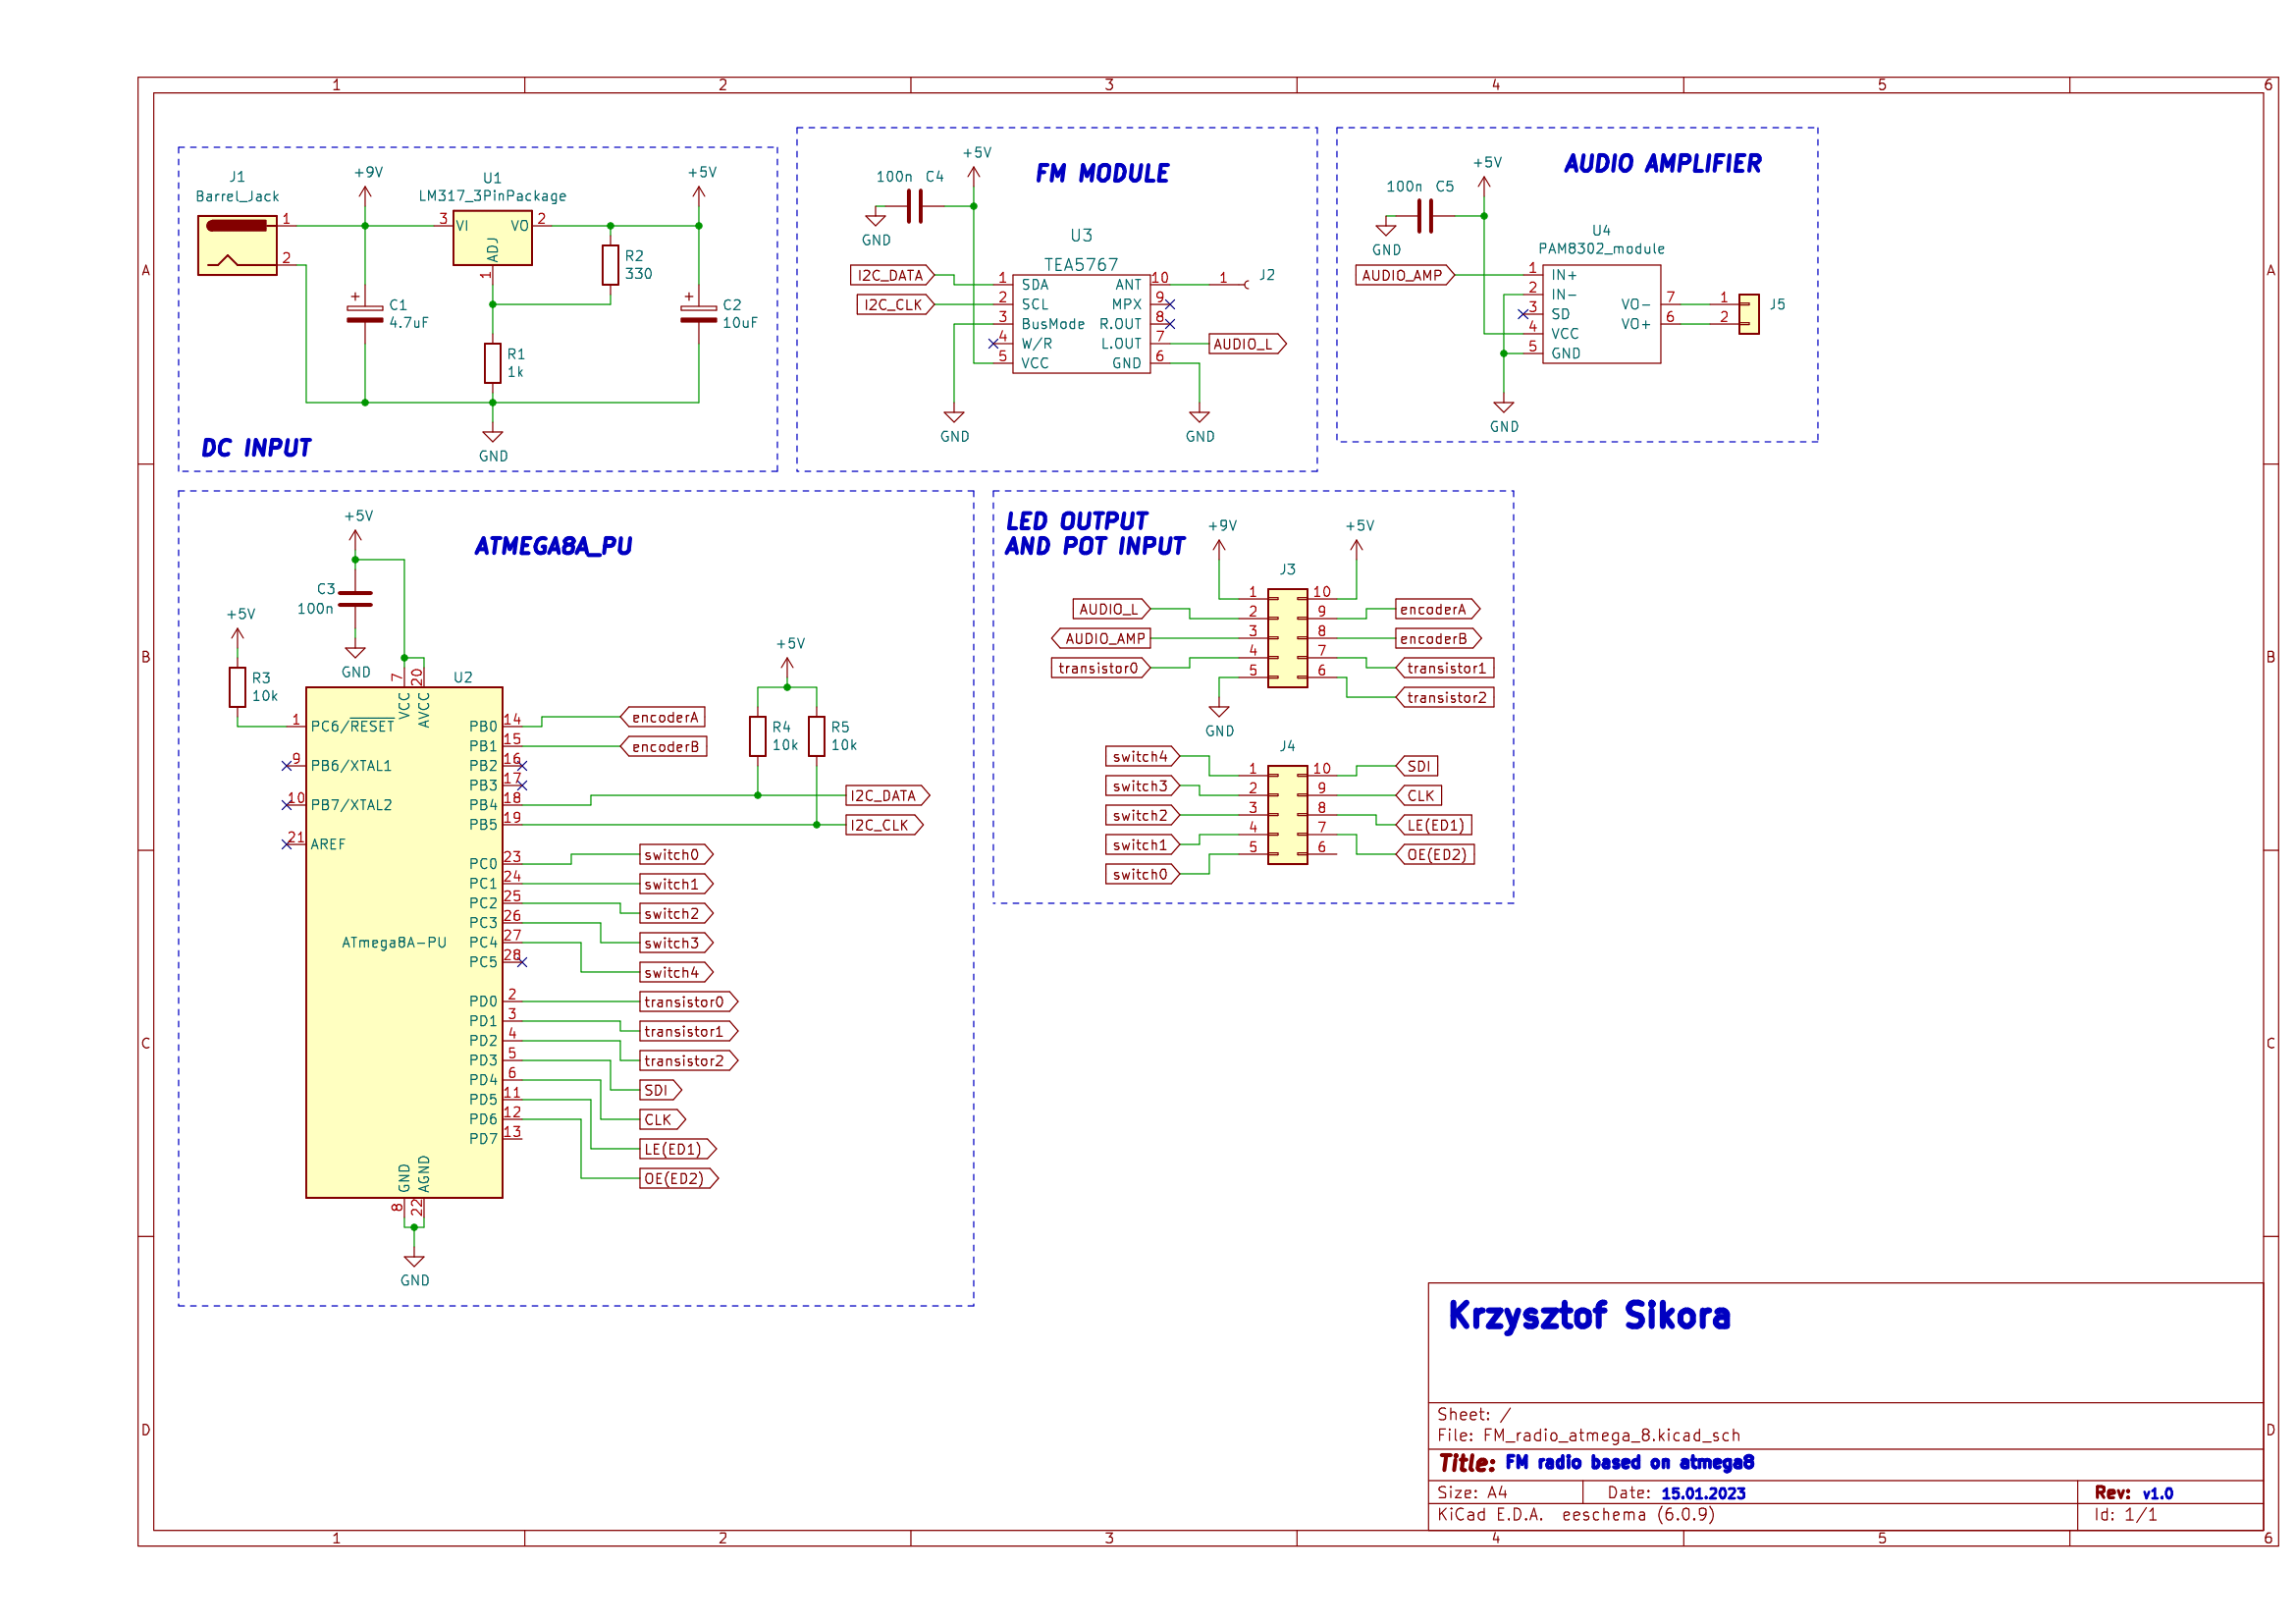Click the transistor2 label beside connector J3
Viewport: 2296px width, 1624px height.
1445,697
